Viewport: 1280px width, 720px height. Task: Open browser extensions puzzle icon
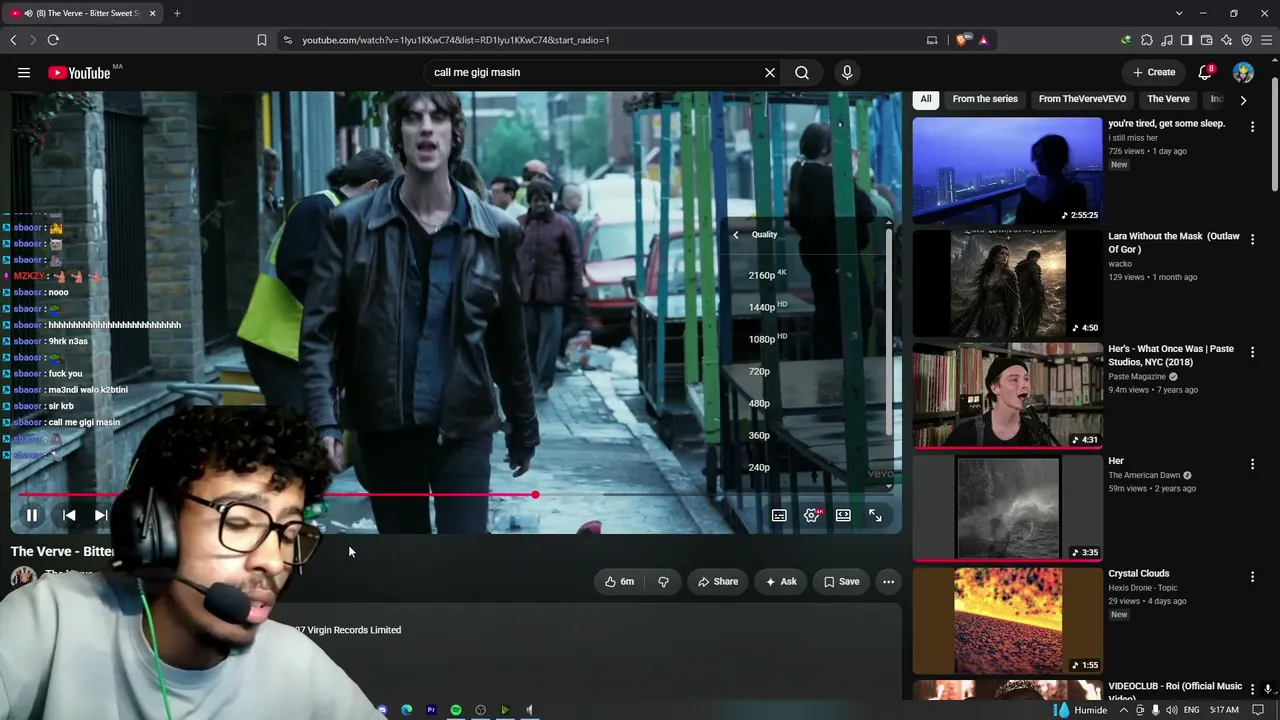1147,40
